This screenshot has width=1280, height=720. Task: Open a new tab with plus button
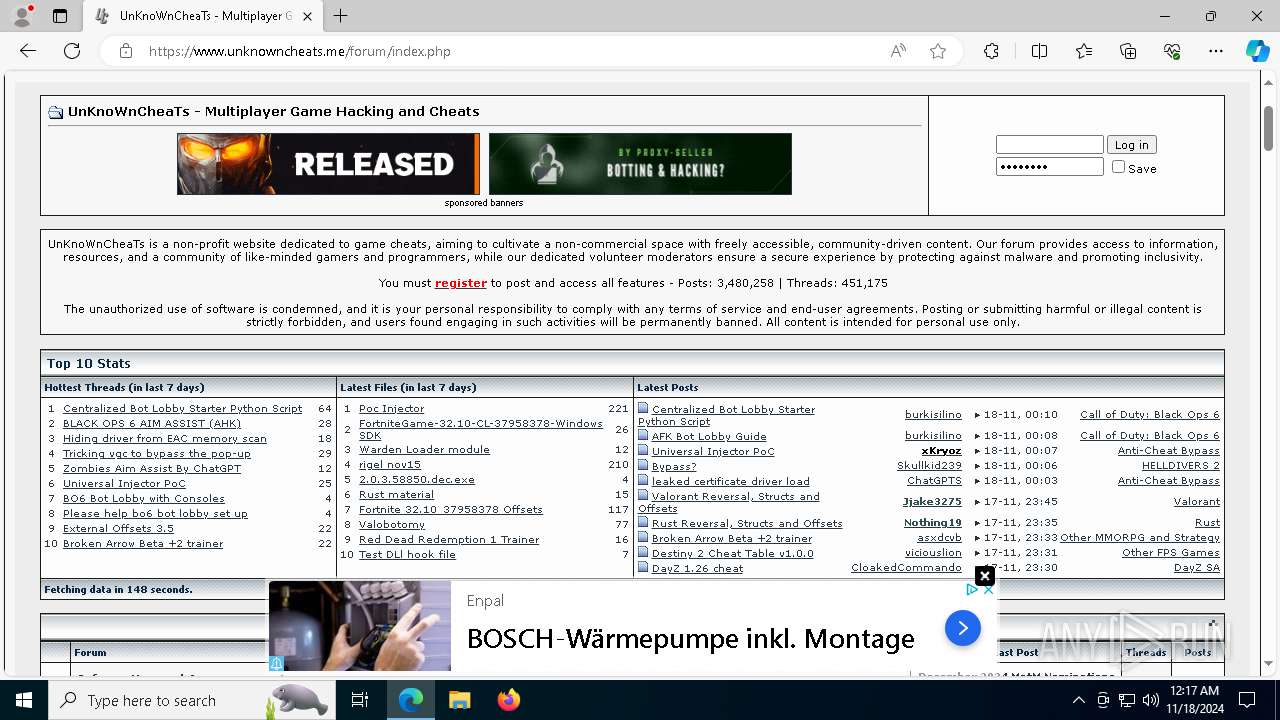pos(341,16)
